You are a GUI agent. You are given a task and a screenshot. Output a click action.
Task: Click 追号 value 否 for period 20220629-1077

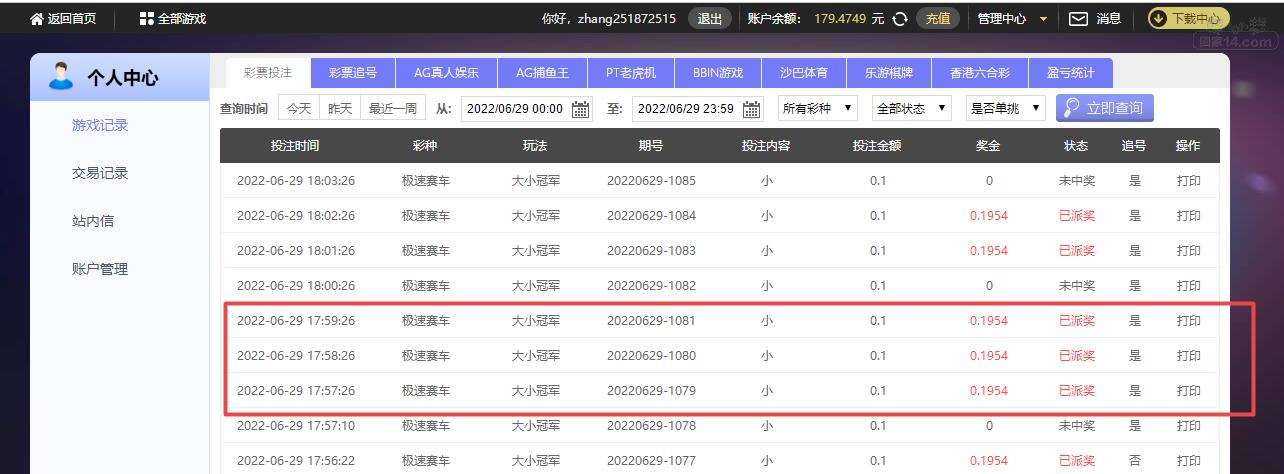tap(1135, 461)
